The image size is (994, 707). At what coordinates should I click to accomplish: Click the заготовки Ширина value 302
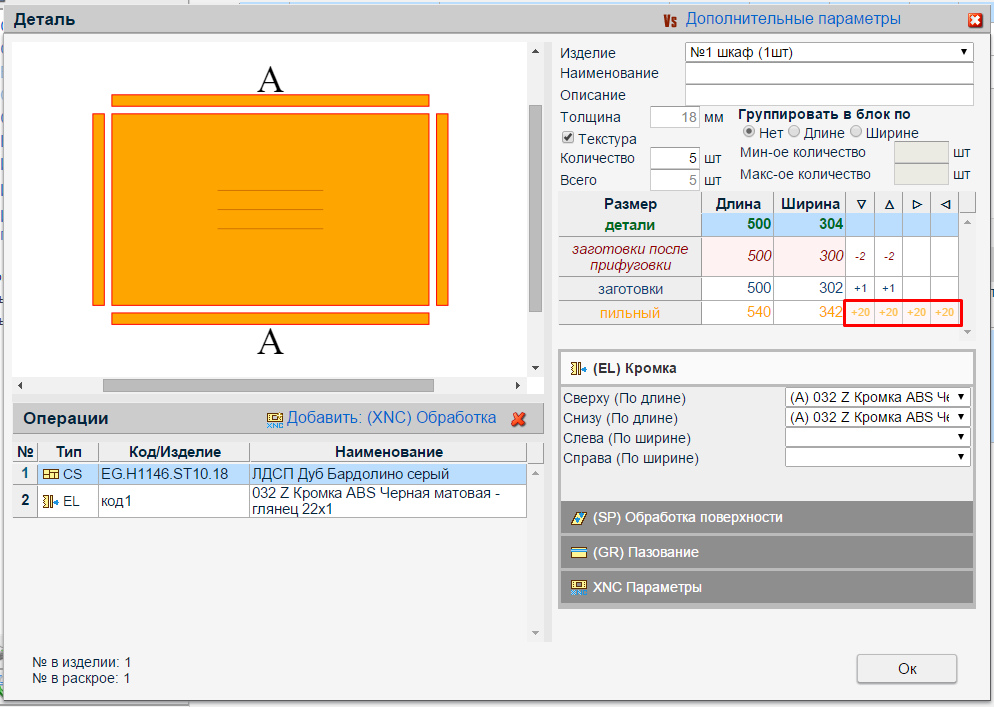tap(810, 288)
